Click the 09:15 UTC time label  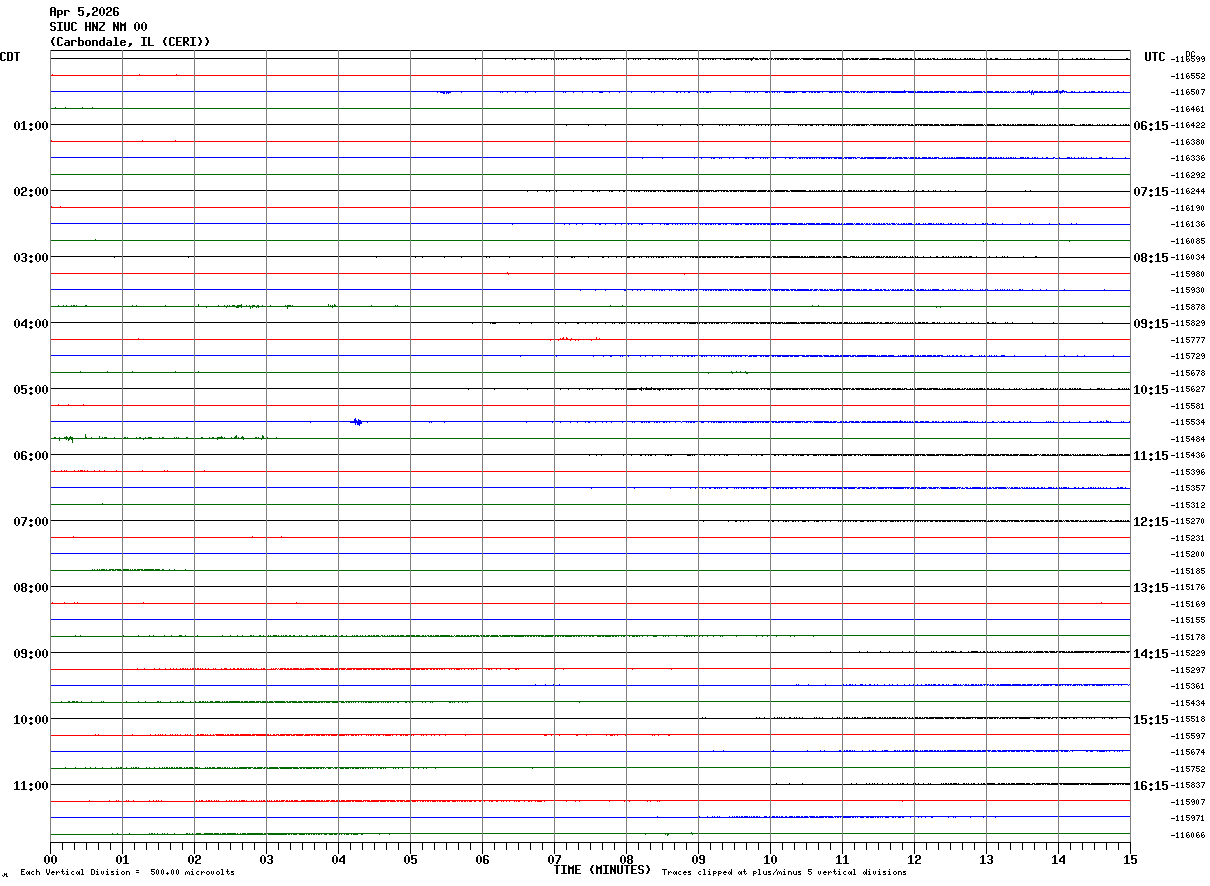click(1150, 324)
